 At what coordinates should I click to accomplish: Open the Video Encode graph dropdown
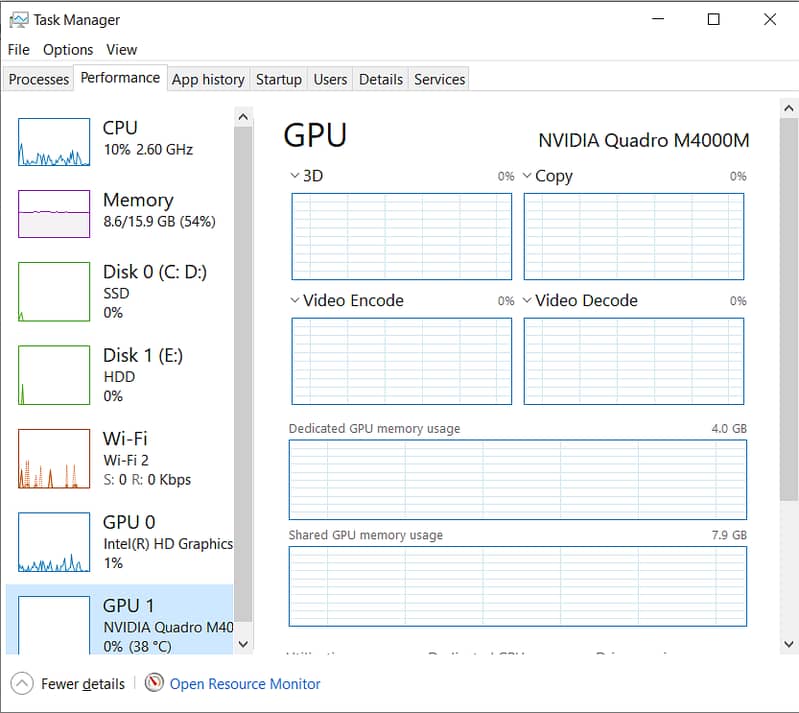(295, 300)
